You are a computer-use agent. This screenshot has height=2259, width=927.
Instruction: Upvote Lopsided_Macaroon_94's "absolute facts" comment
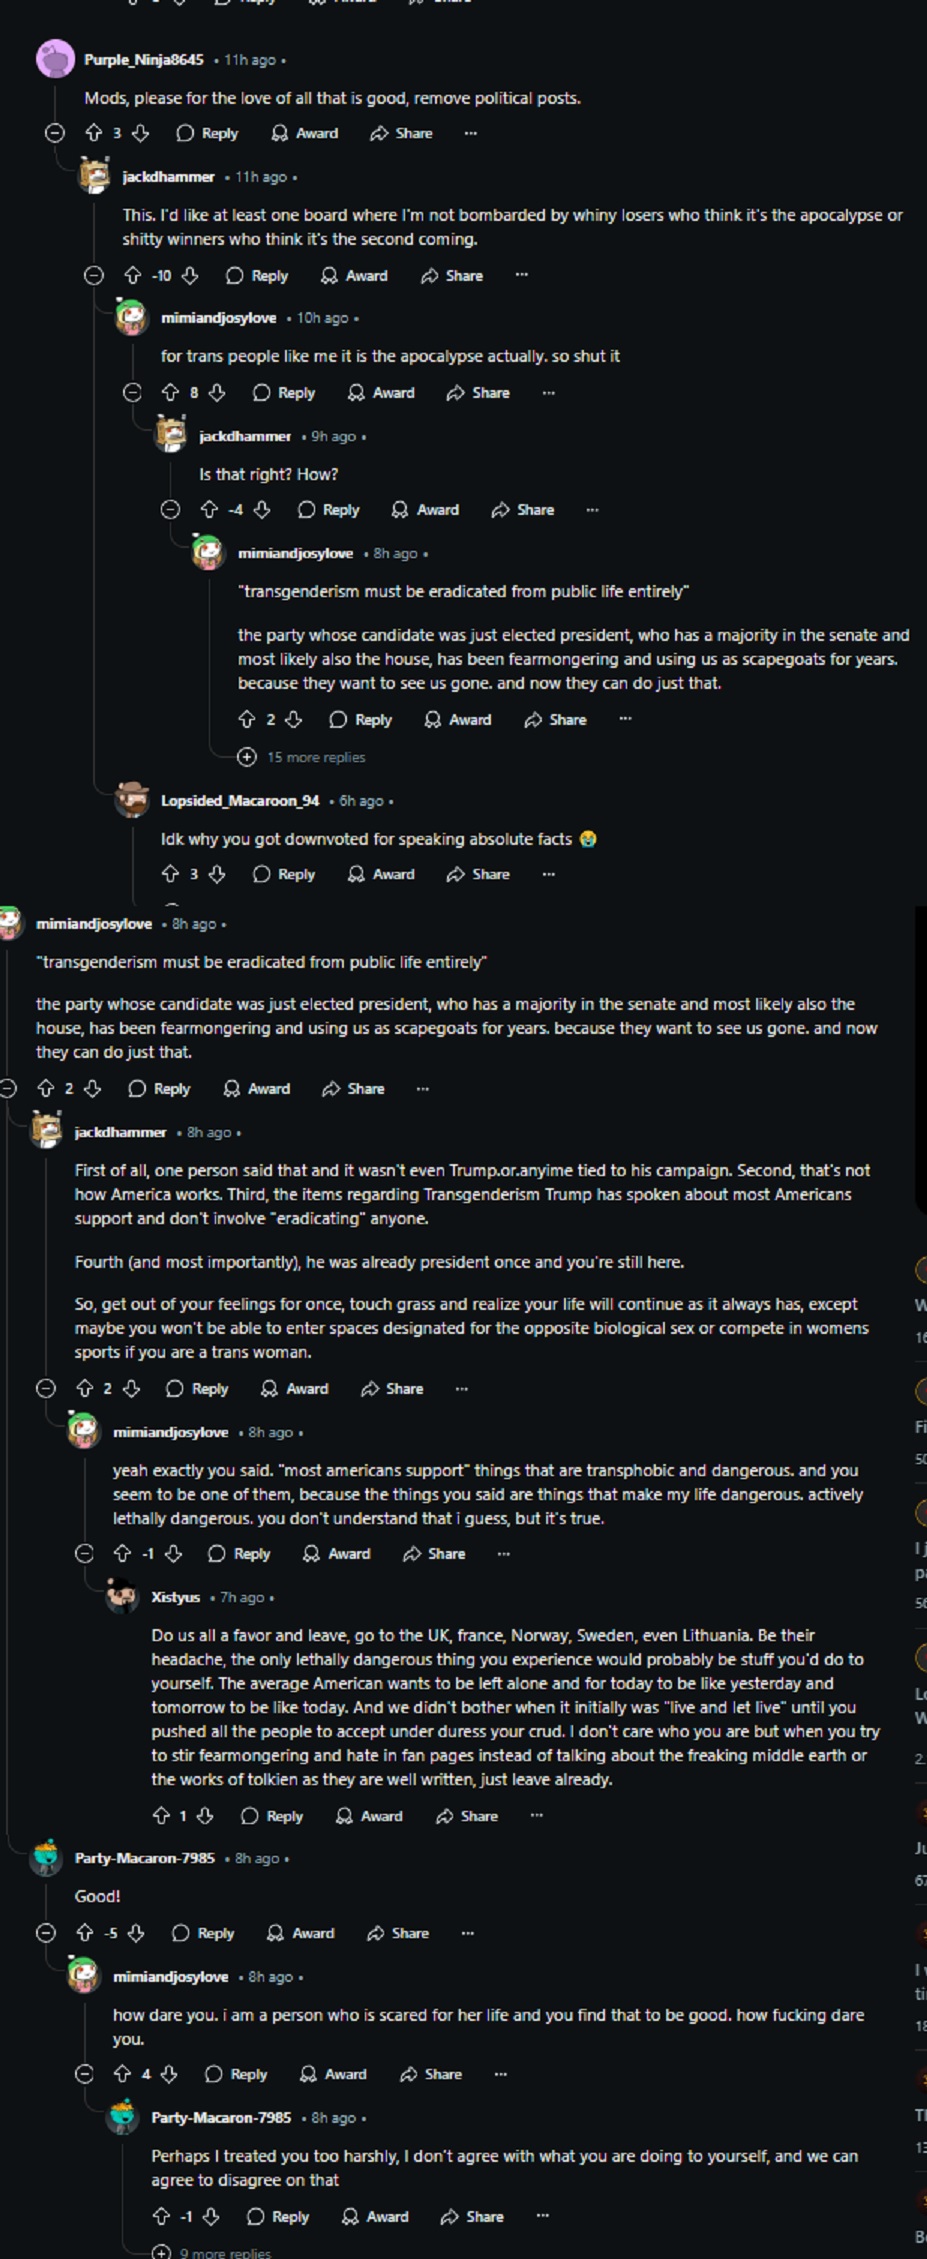pos(170,874)
